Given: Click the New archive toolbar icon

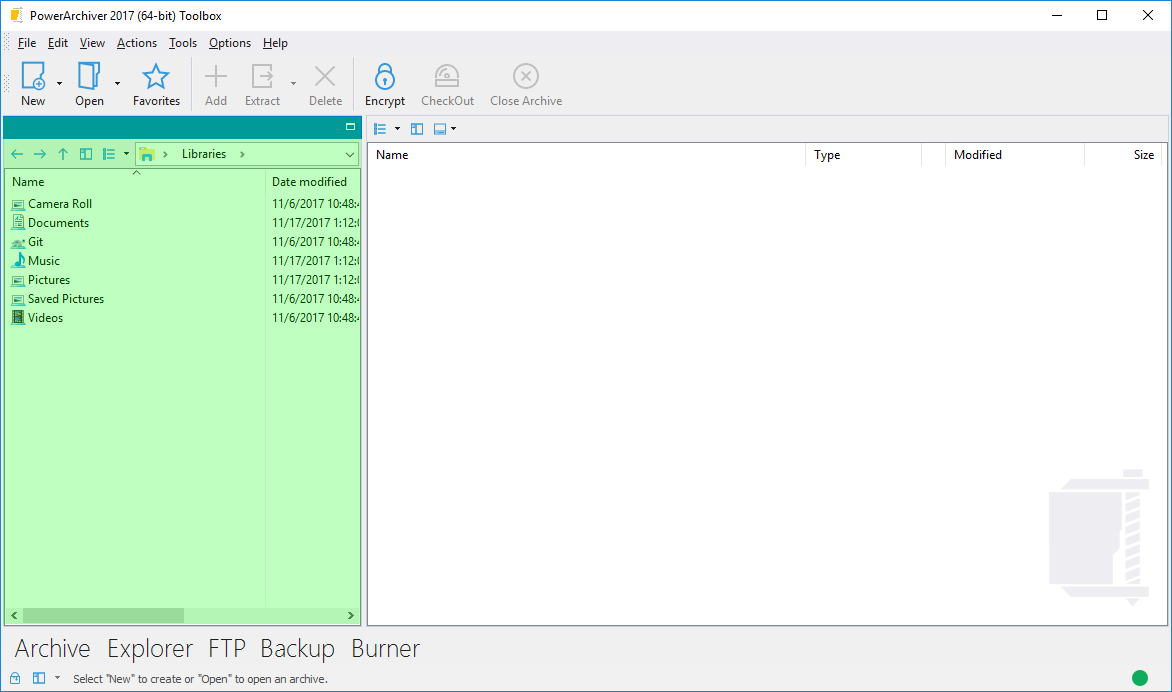Looking at the screenshot, I should [x=33, y=76].
